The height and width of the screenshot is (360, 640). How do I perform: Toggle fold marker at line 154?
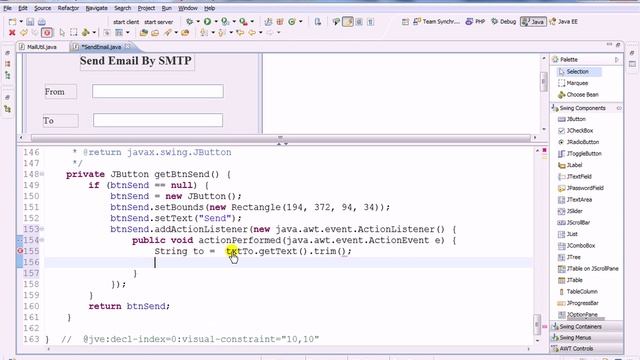(x=42, y=240)
